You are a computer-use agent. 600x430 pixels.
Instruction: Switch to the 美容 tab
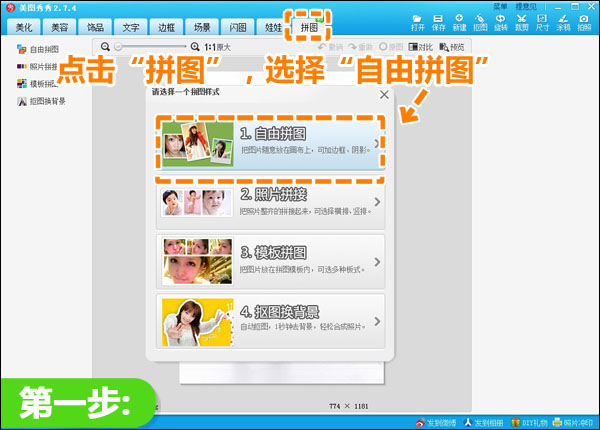pos(59,27)
